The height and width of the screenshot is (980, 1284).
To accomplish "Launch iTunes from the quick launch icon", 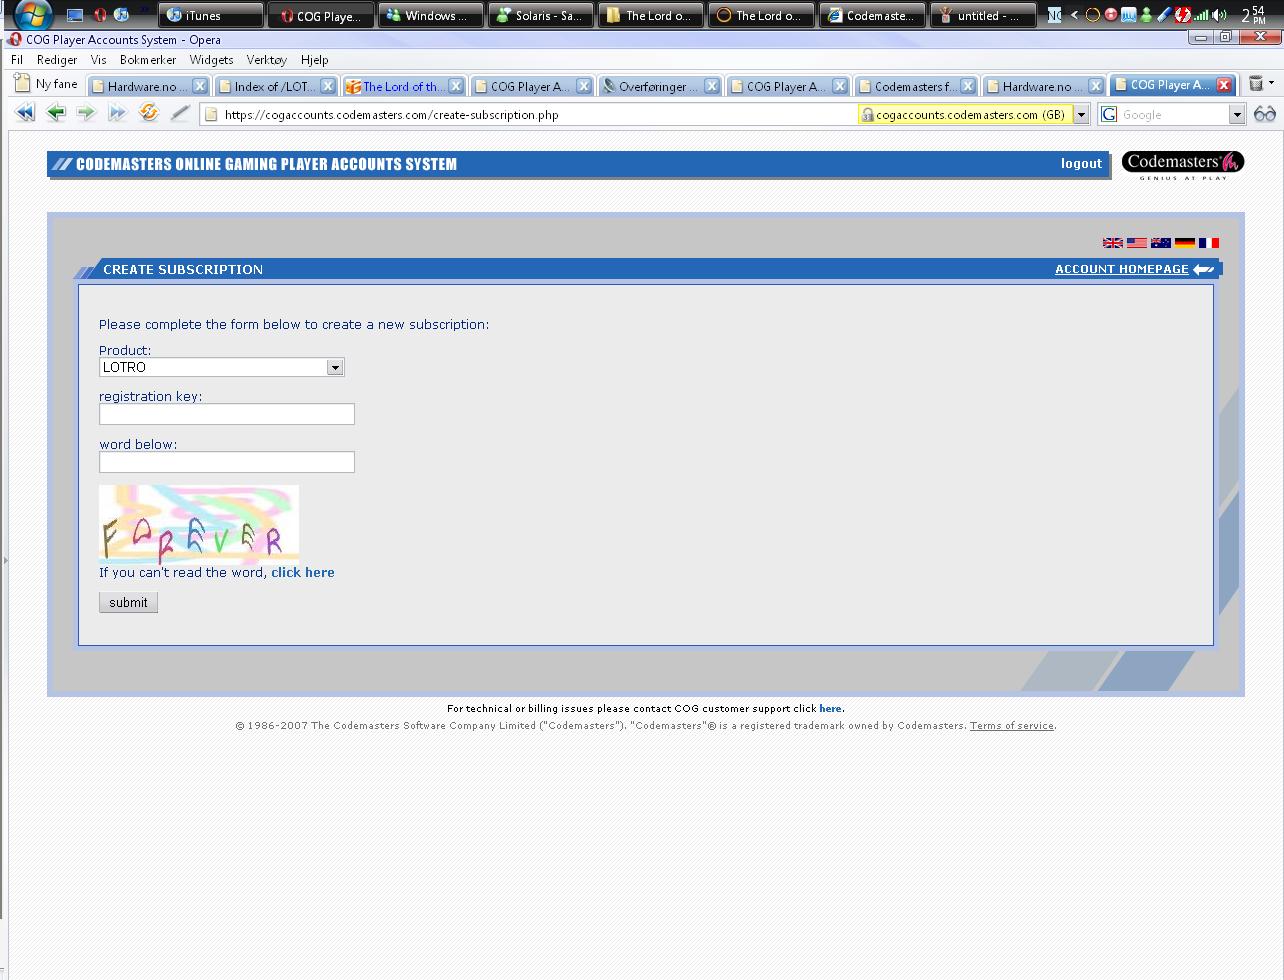I will 121,15.
